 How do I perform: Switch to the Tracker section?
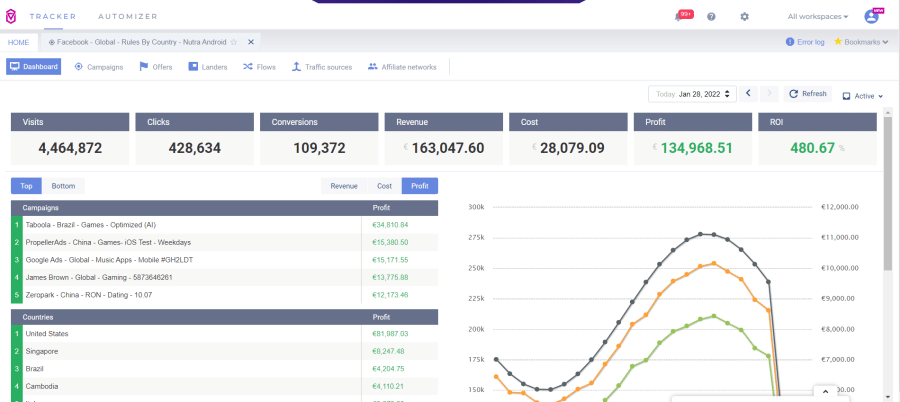[53, 17]
